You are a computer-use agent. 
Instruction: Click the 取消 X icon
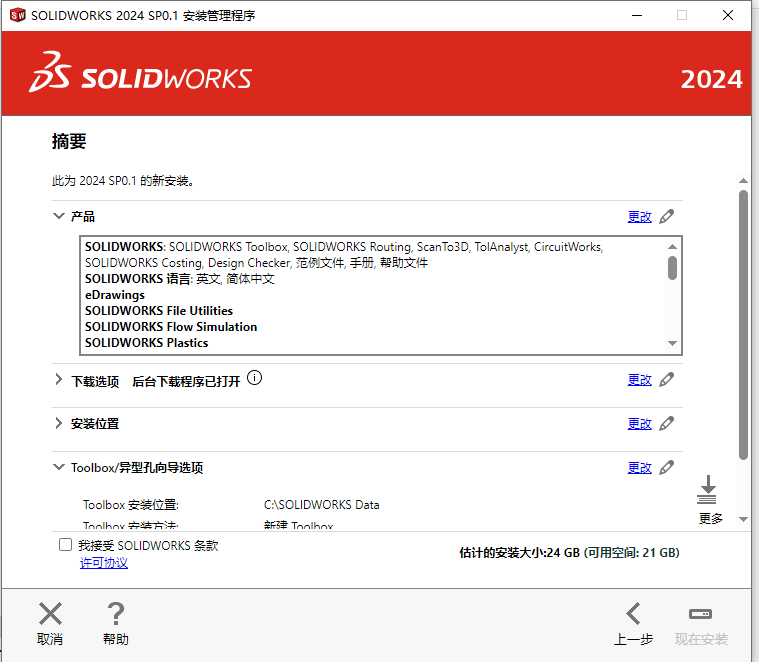click(50, 614)
